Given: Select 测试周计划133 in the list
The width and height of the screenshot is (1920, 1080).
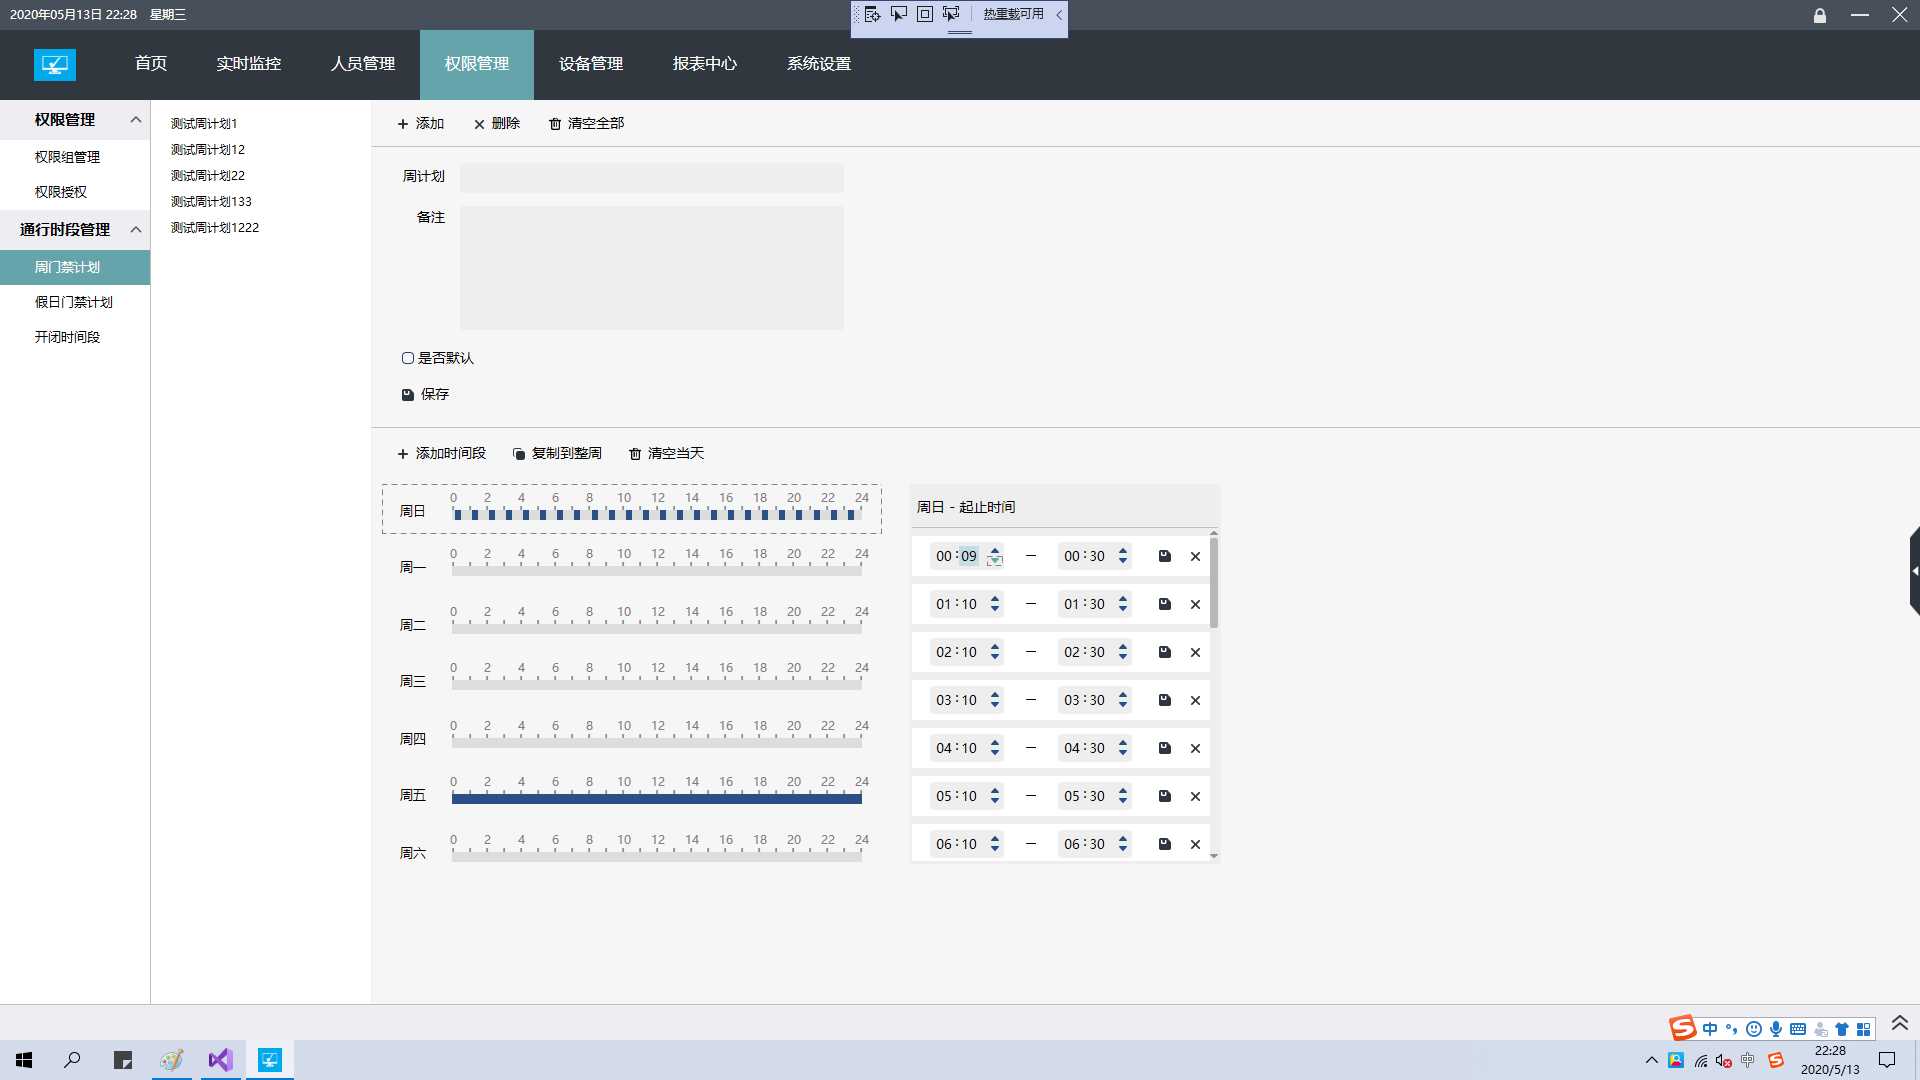Looking at the screenshot, I should click(x=211, y=202).
